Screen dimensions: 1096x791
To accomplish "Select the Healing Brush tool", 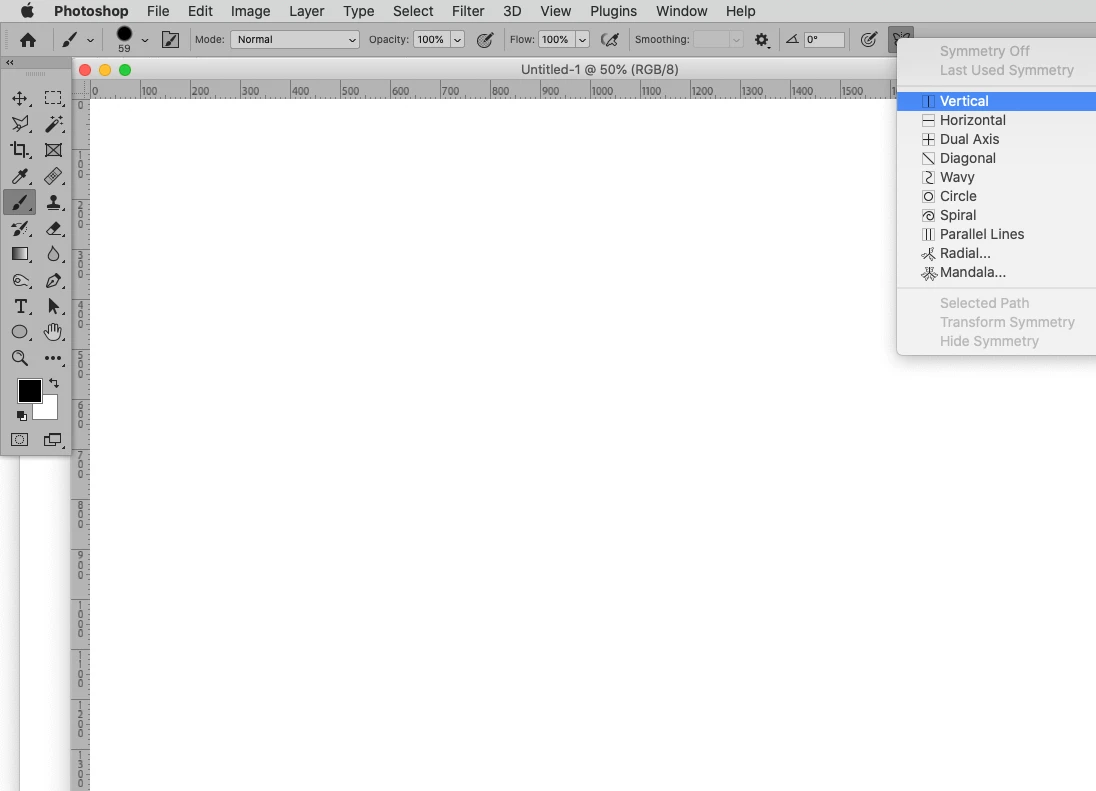I will [x=53, y=176].
